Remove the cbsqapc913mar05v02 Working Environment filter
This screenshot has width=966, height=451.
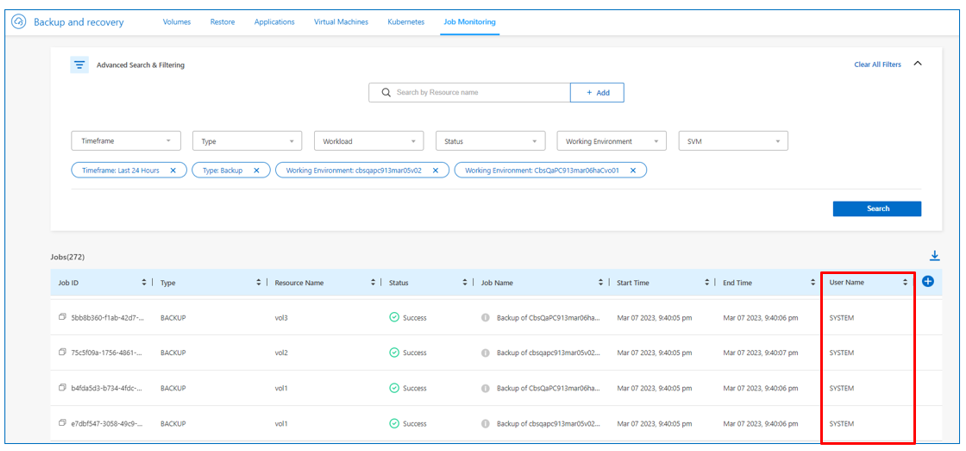pyautogui.click(x=433, y=170)
